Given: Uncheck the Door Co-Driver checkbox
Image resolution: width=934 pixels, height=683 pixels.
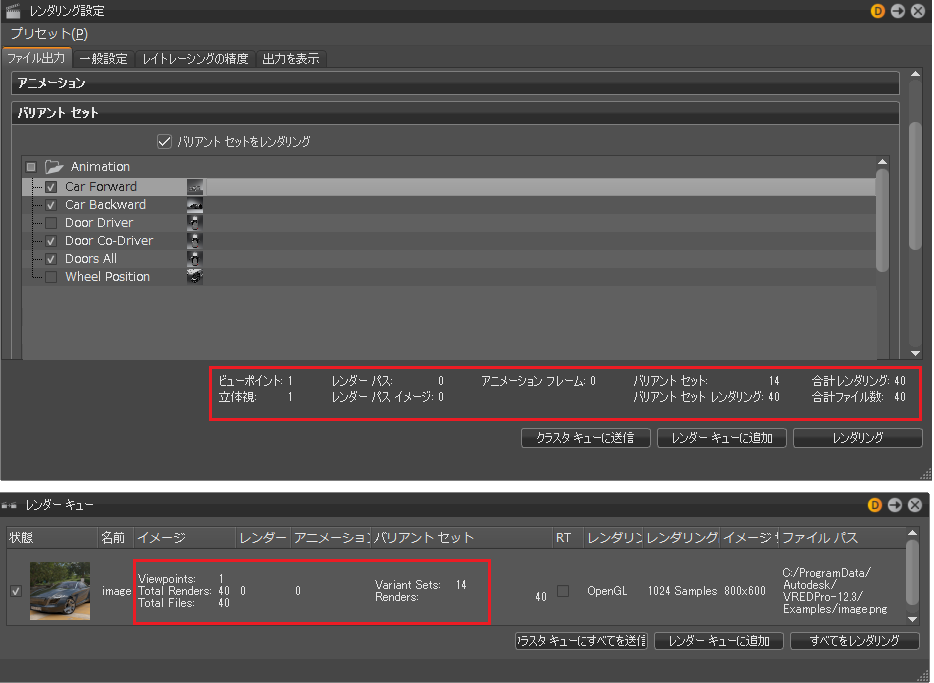Looking at the screenshot, I should point(51,241).
